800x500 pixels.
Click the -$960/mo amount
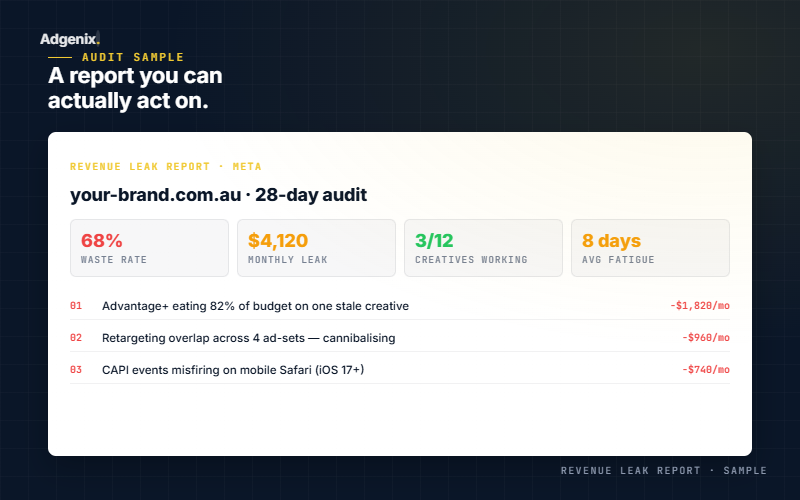(x=706, y=338)
